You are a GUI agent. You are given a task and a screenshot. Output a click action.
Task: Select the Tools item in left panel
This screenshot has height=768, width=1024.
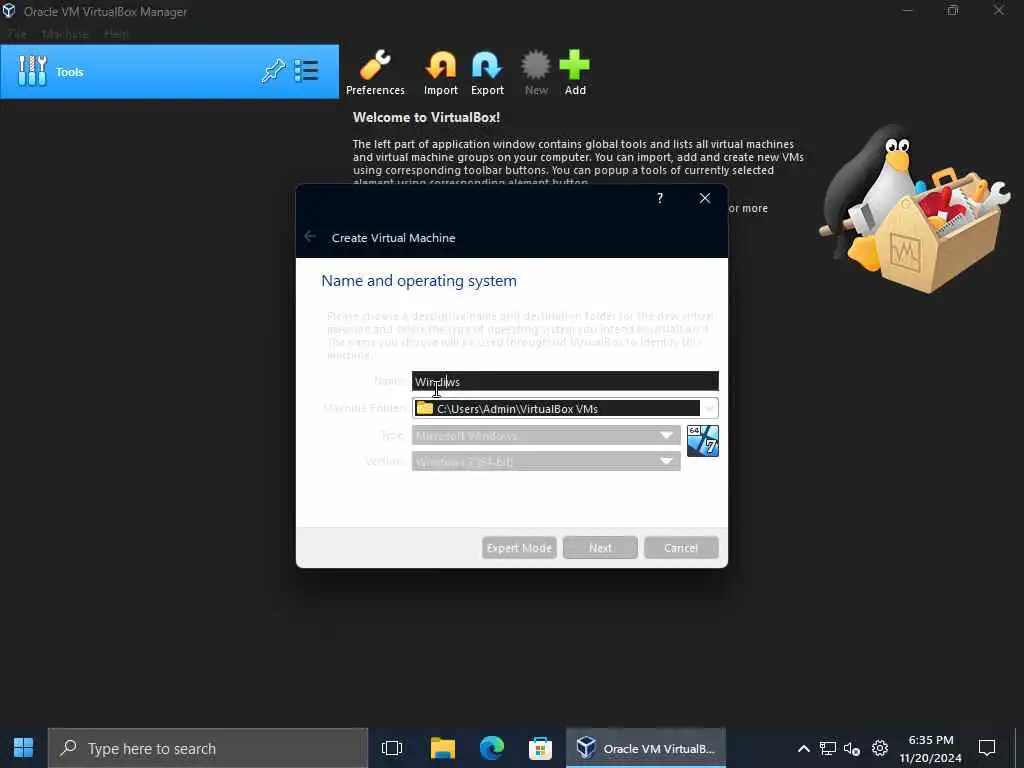[170, 72]
